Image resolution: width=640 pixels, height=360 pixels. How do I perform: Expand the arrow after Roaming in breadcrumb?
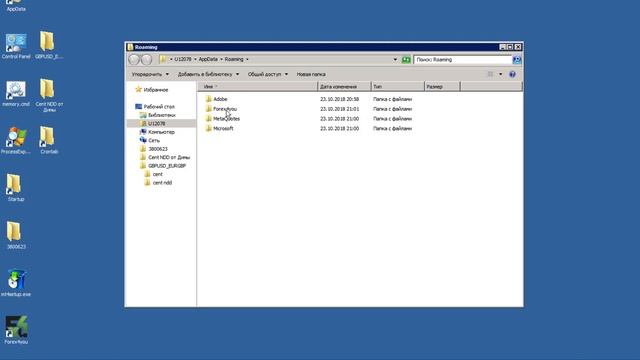point(247,60)
